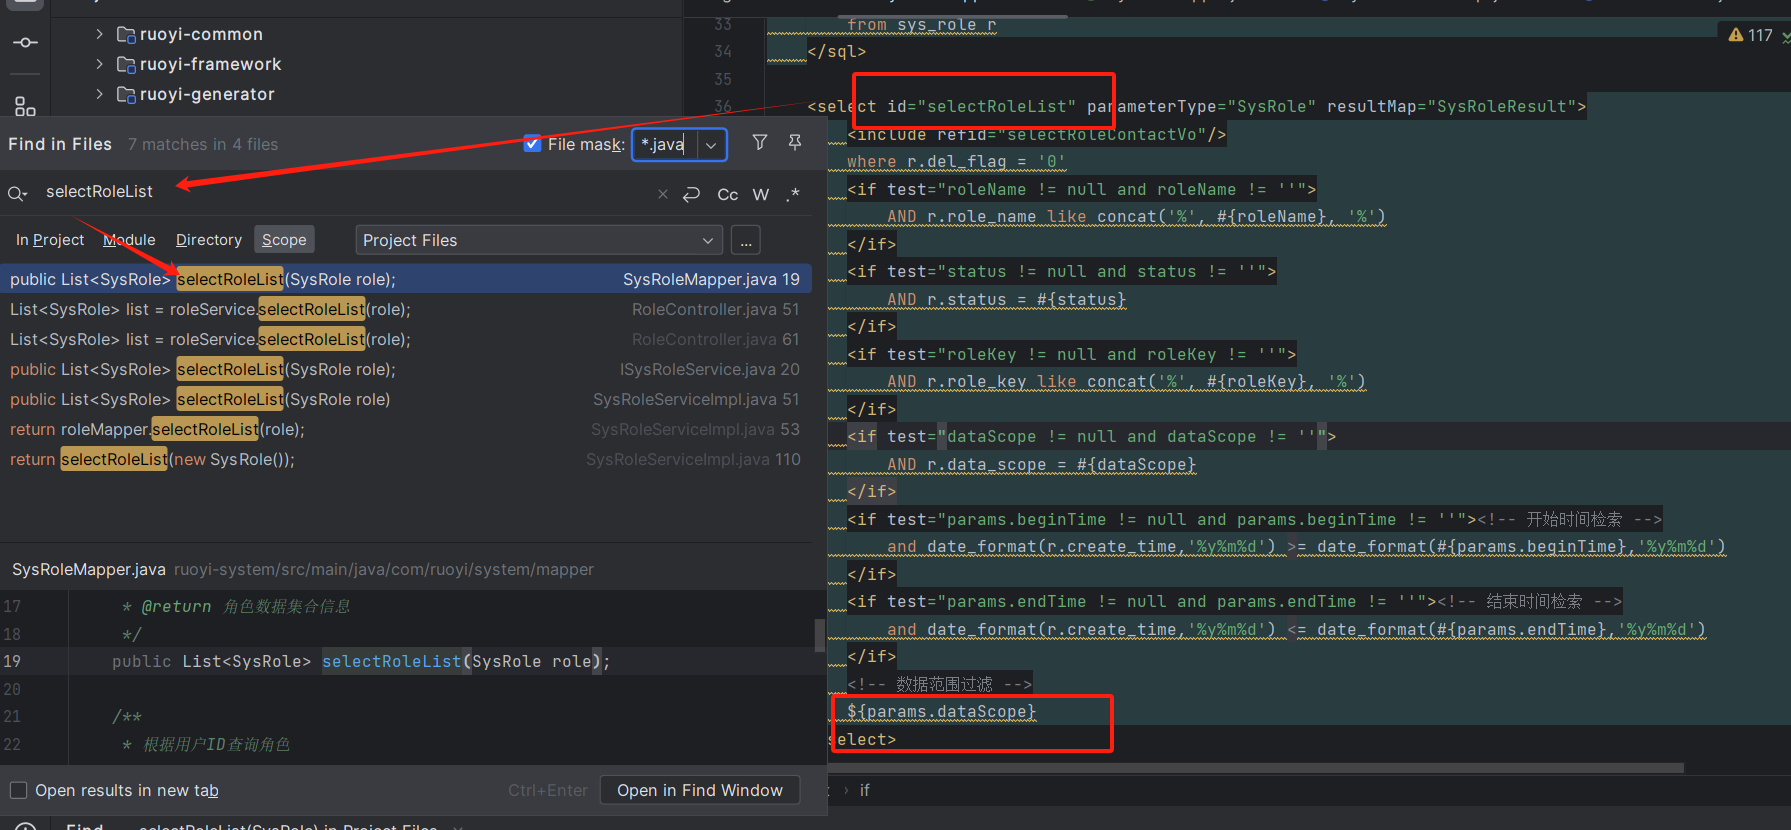The width and height of the screenshot is (1791, 830).
Task: Click ${params.dataScope} line in editor
Action: (941, 711)
